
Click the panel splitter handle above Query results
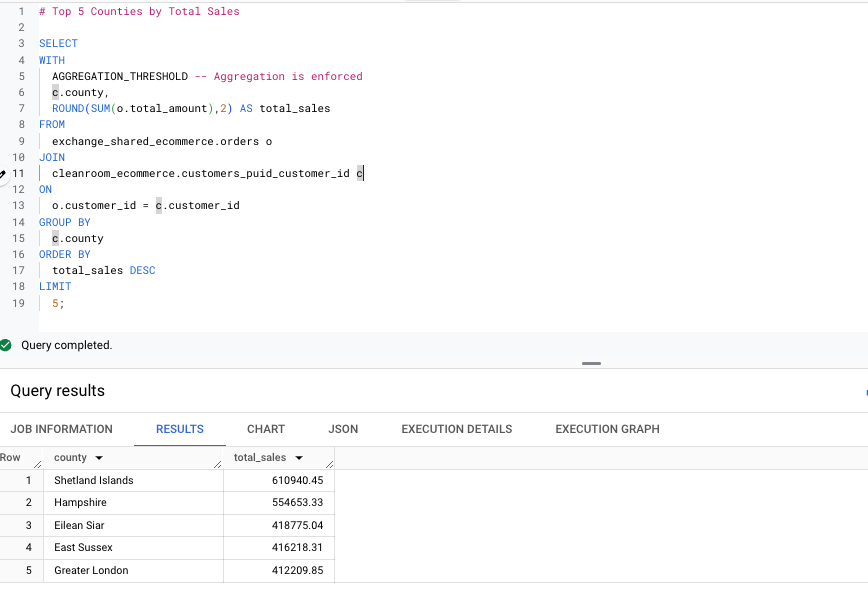coord(591,363)
